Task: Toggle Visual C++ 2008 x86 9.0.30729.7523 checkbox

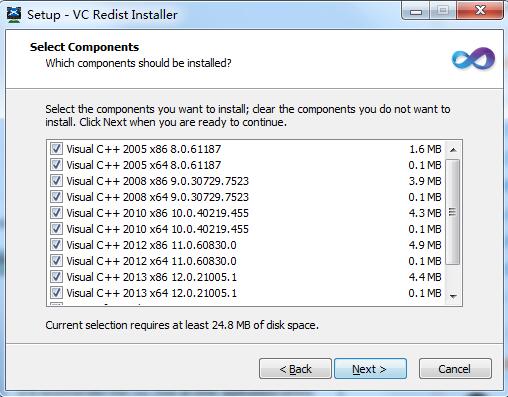Action: [x=56, y=180]
